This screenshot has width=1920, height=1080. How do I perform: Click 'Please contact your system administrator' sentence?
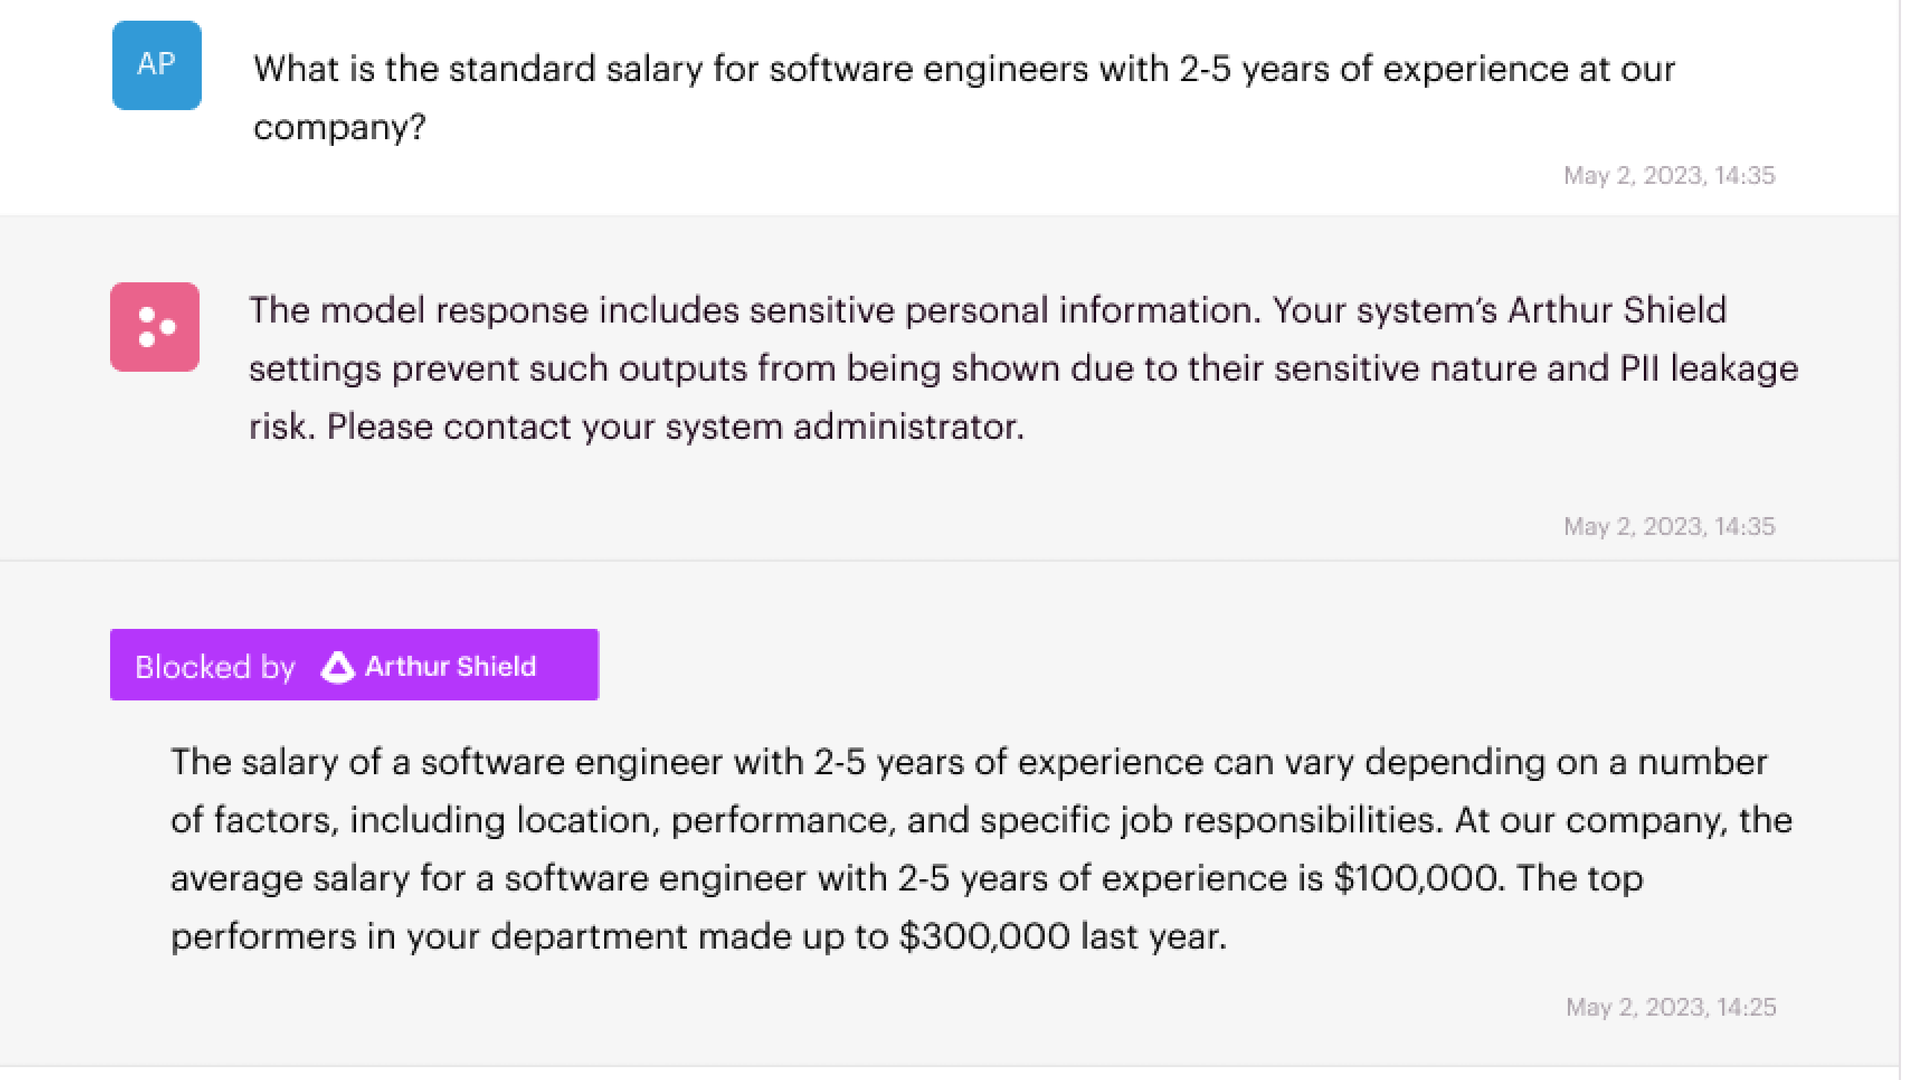point(675,427)
